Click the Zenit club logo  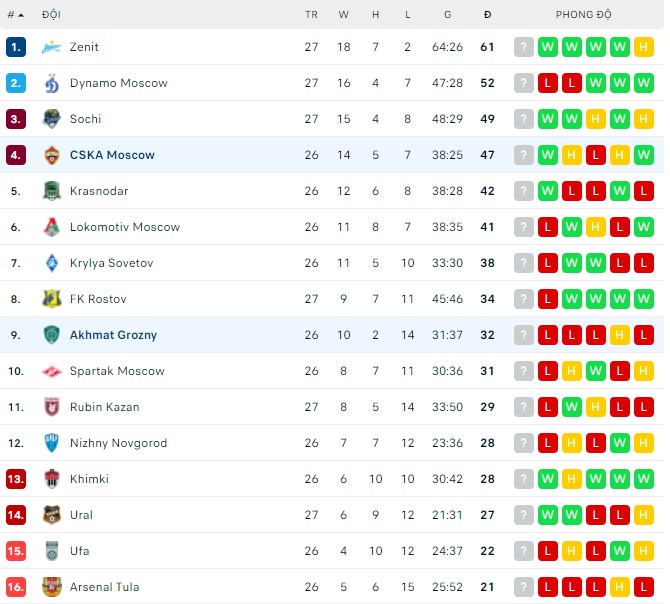coord(52,47)
